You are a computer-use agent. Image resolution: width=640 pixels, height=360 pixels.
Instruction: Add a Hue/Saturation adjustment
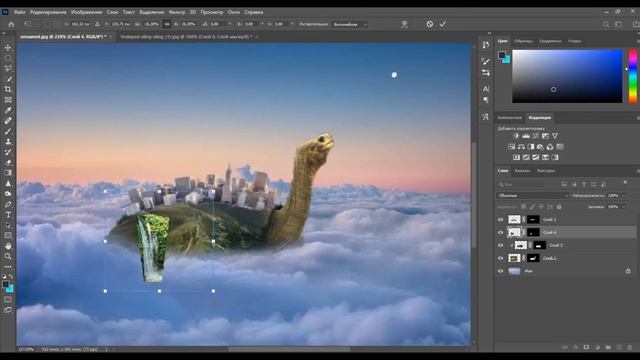[511, 147]
